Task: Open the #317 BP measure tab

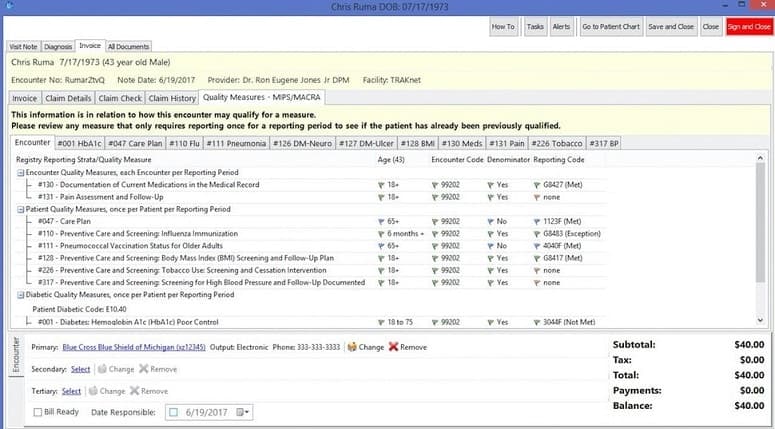Action: (x=603, y=143)
